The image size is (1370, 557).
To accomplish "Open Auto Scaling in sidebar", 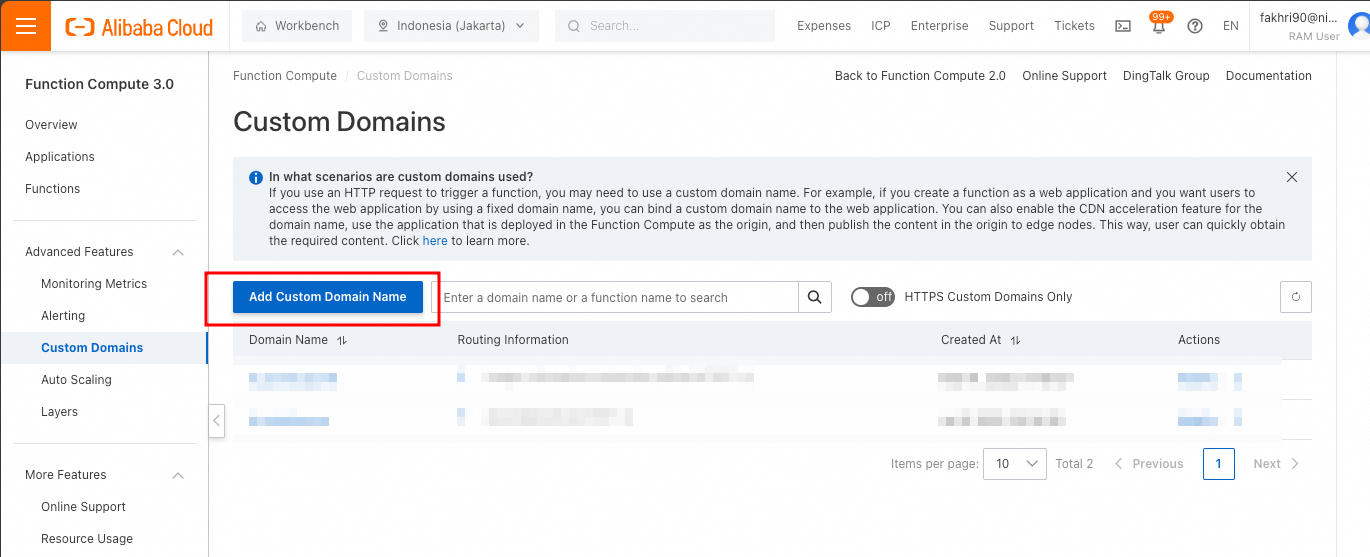I will click(x=76, y=380).
